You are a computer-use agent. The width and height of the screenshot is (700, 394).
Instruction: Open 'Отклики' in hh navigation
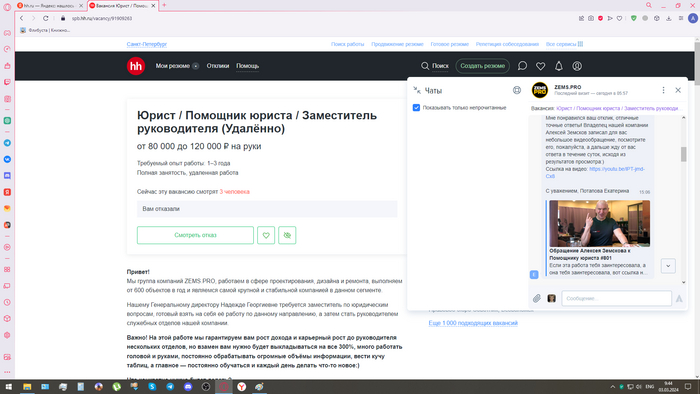coord(217,66)
